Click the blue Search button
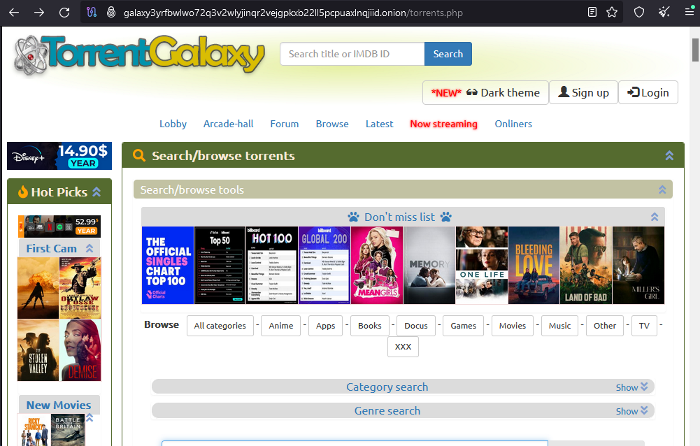This screenshot has width=700, height=446. (448, 54)
